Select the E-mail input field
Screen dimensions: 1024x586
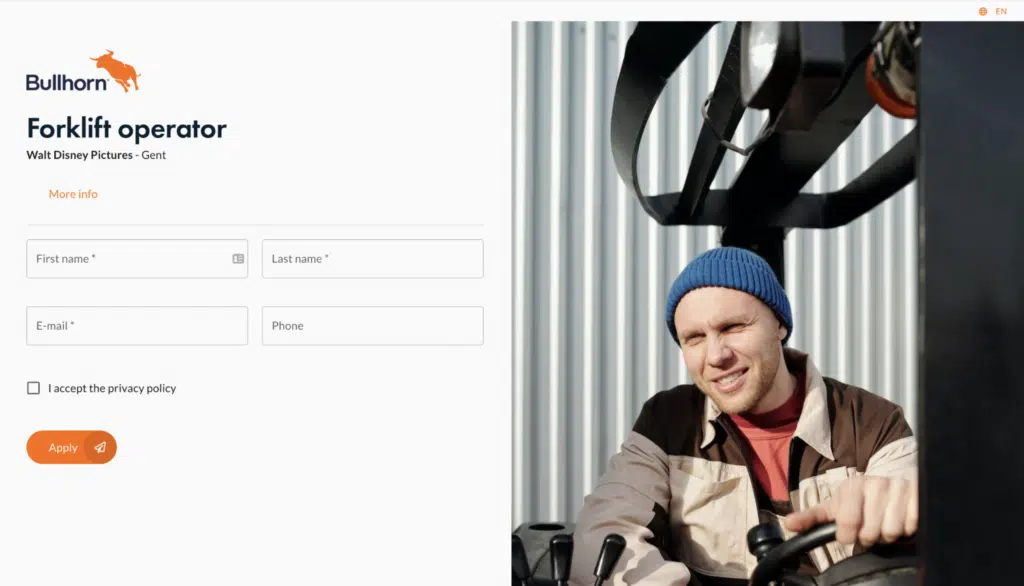(137, 326)
